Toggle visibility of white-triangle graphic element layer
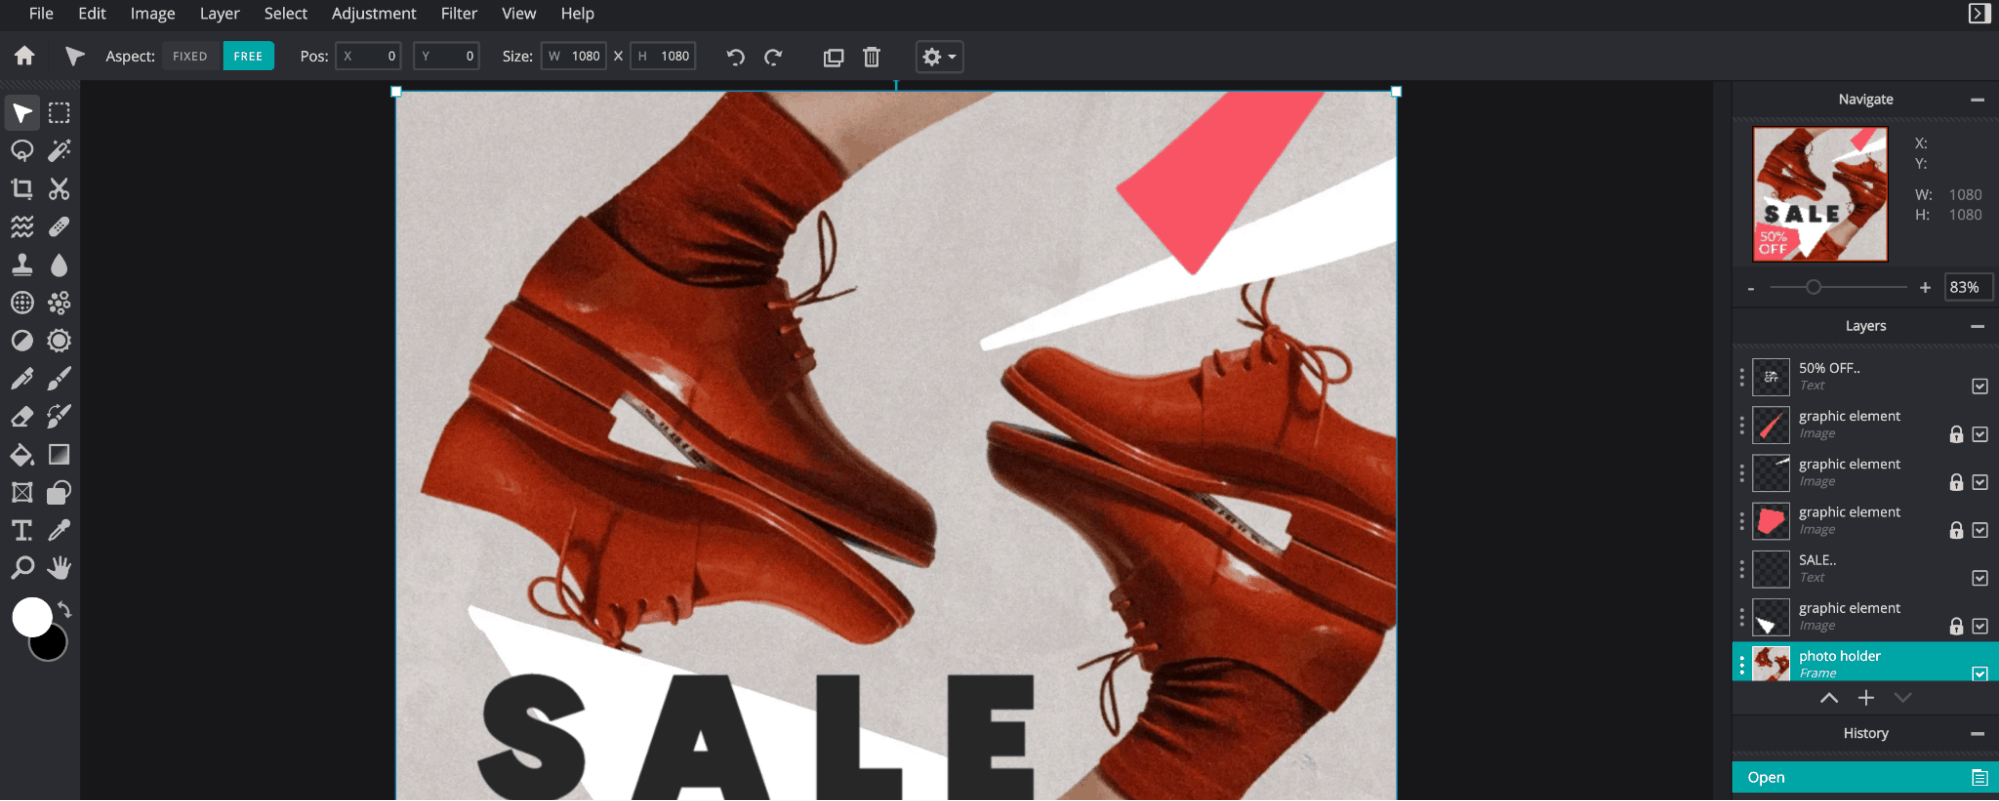Viewport: 1999px width, 801px height. coord(1979,626)
